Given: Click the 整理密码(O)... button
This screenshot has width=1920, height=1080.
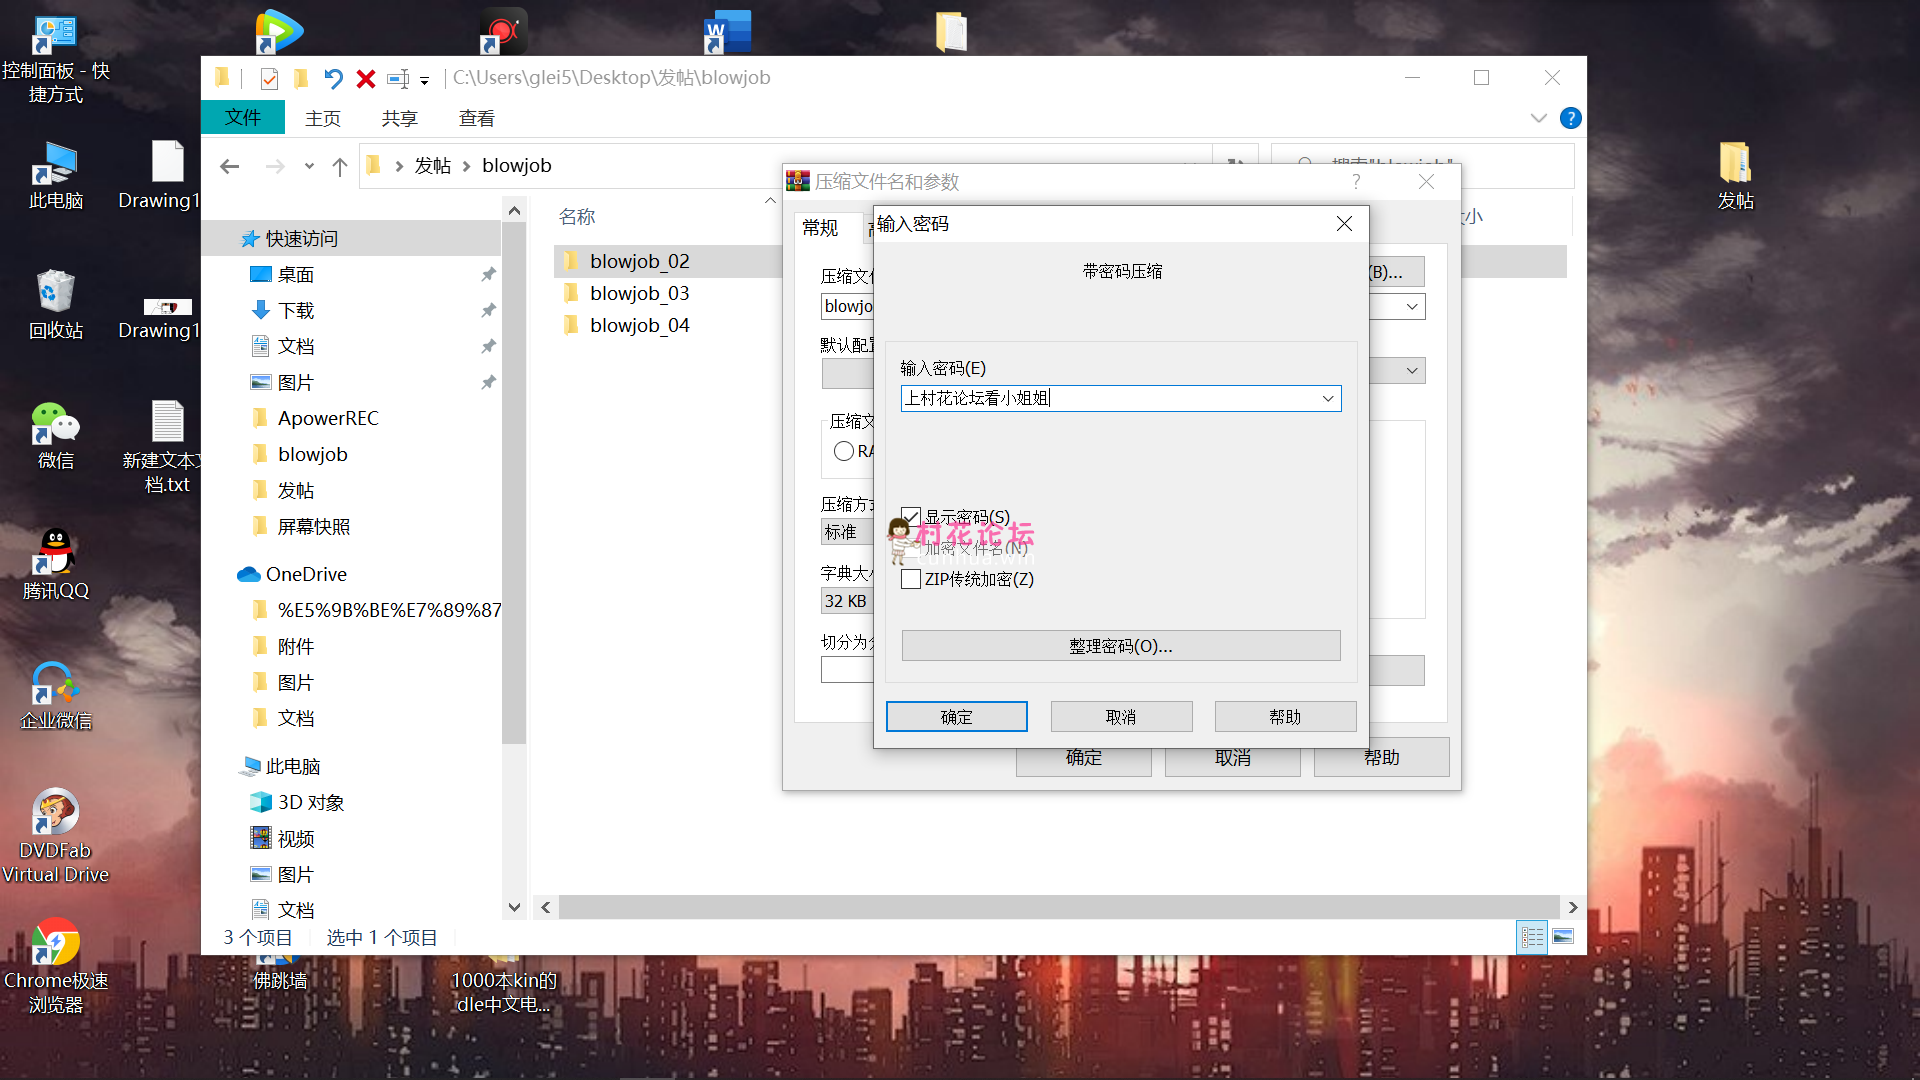Looking at the screenshot, I should [1121, 646].
